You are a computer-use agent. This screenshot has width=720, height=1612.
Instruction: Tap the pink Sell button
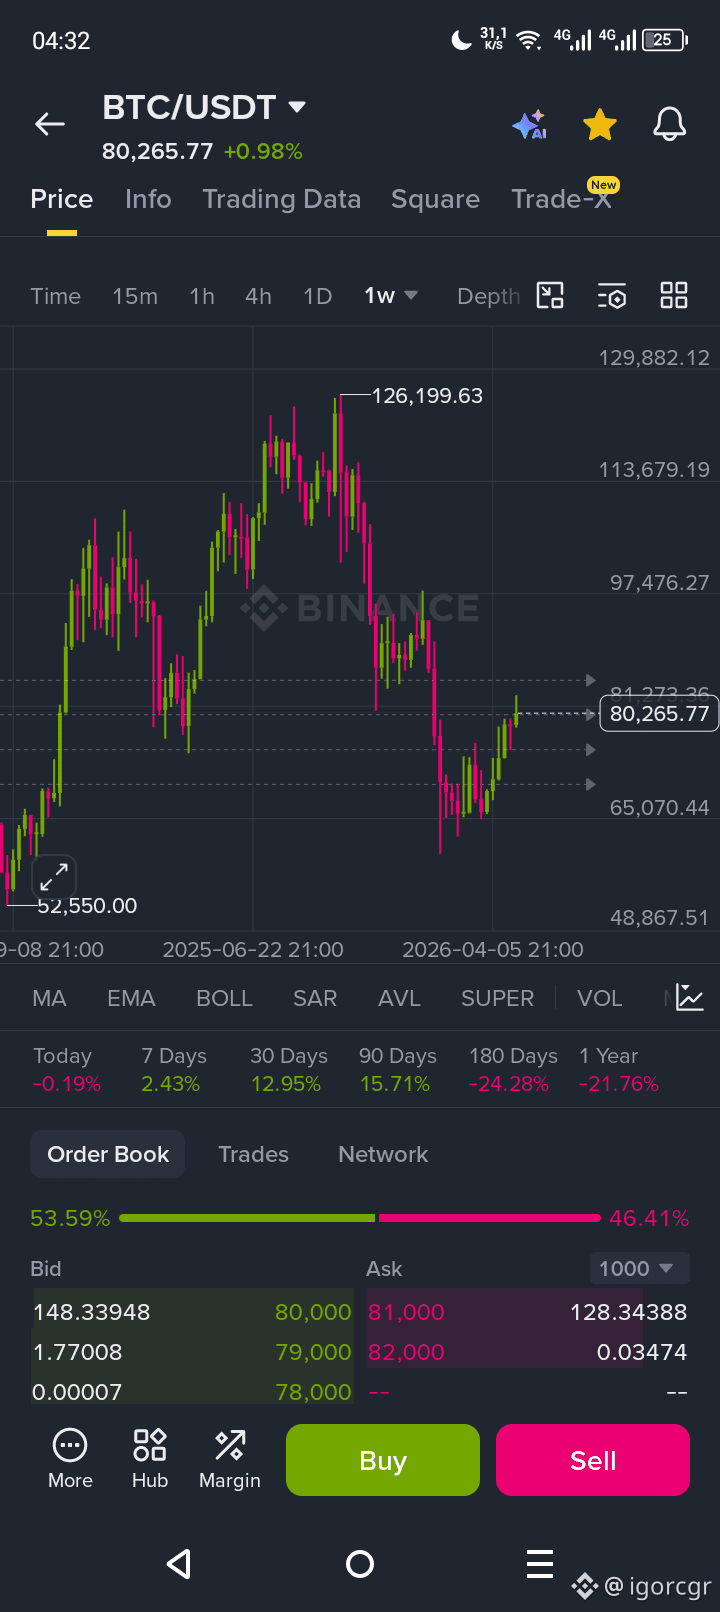click(593, 1460)
